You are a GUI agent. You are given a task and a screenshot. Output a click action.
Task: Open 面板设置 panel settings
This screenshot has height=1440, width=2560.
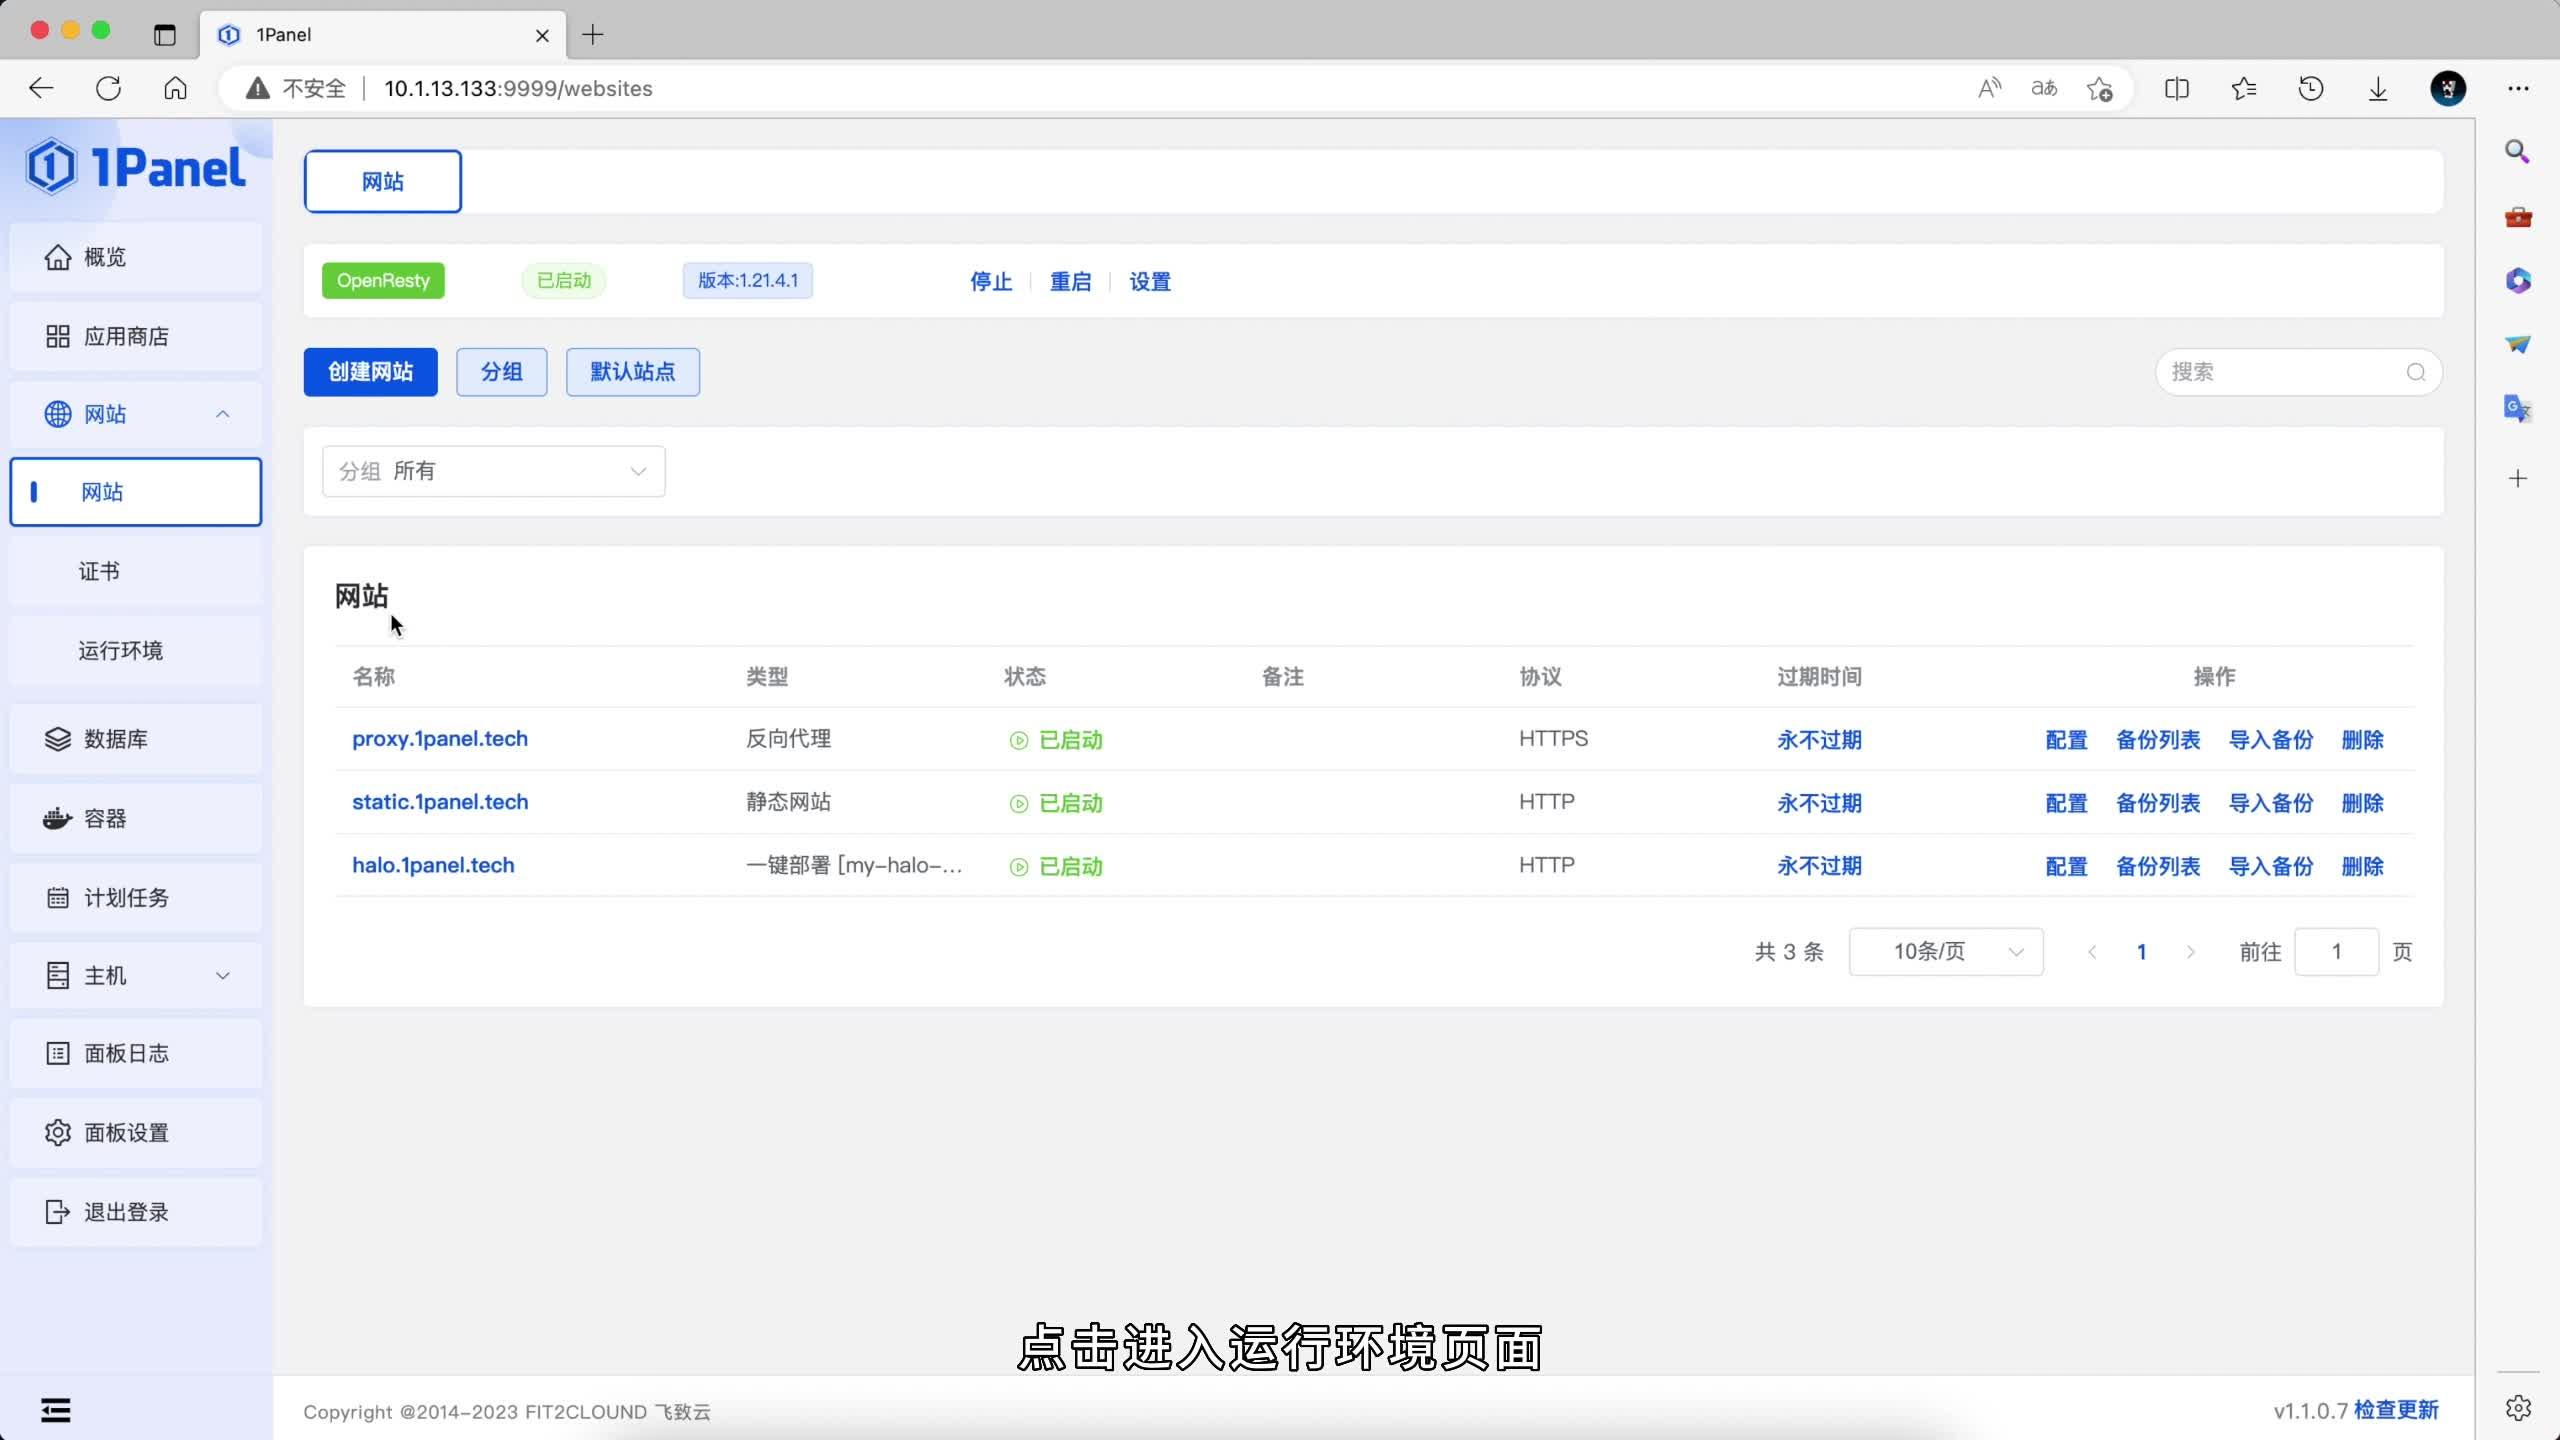pos(124,1132)
